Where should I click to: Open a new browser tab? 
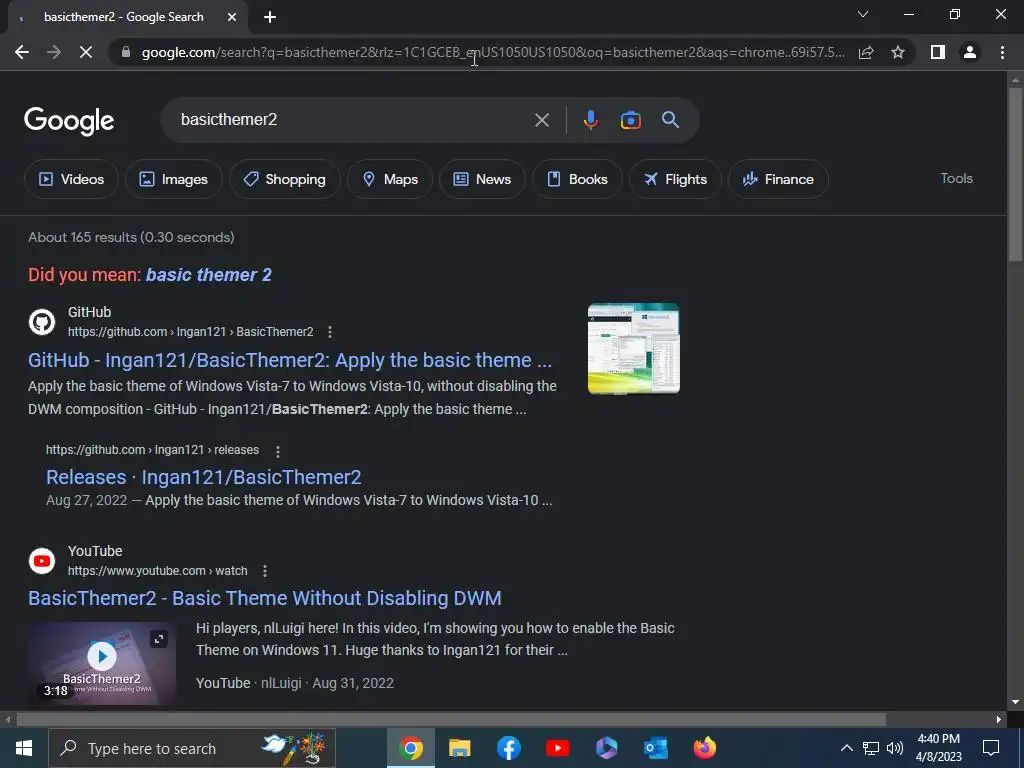coord(270,18)
